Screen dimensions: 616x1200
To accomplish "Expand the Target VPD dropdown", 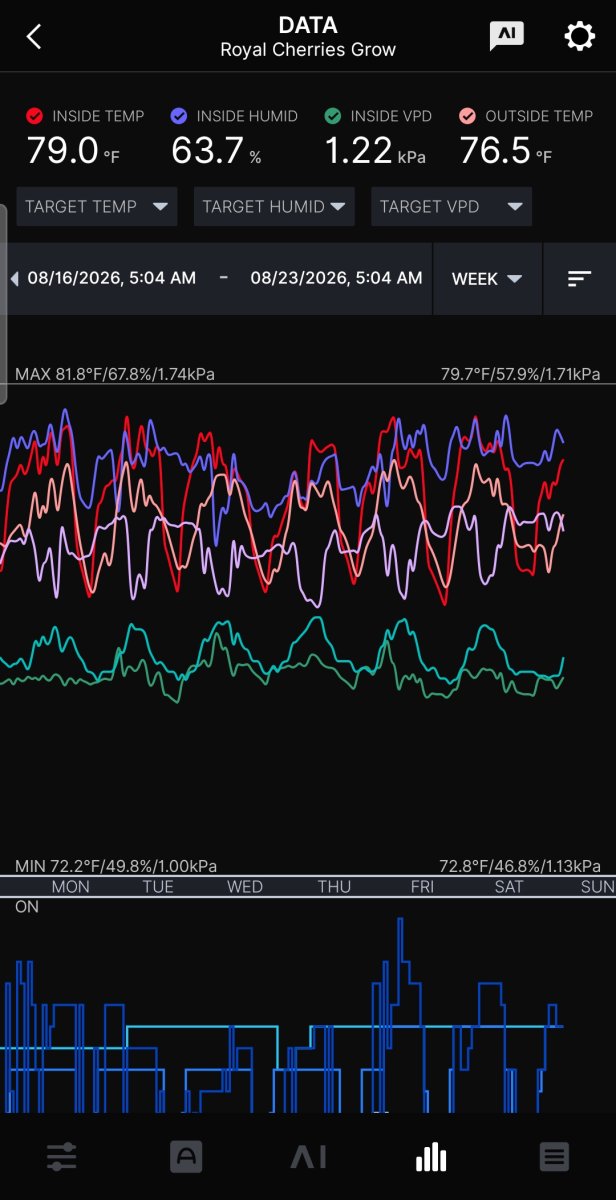I will [x=451, y=207].
